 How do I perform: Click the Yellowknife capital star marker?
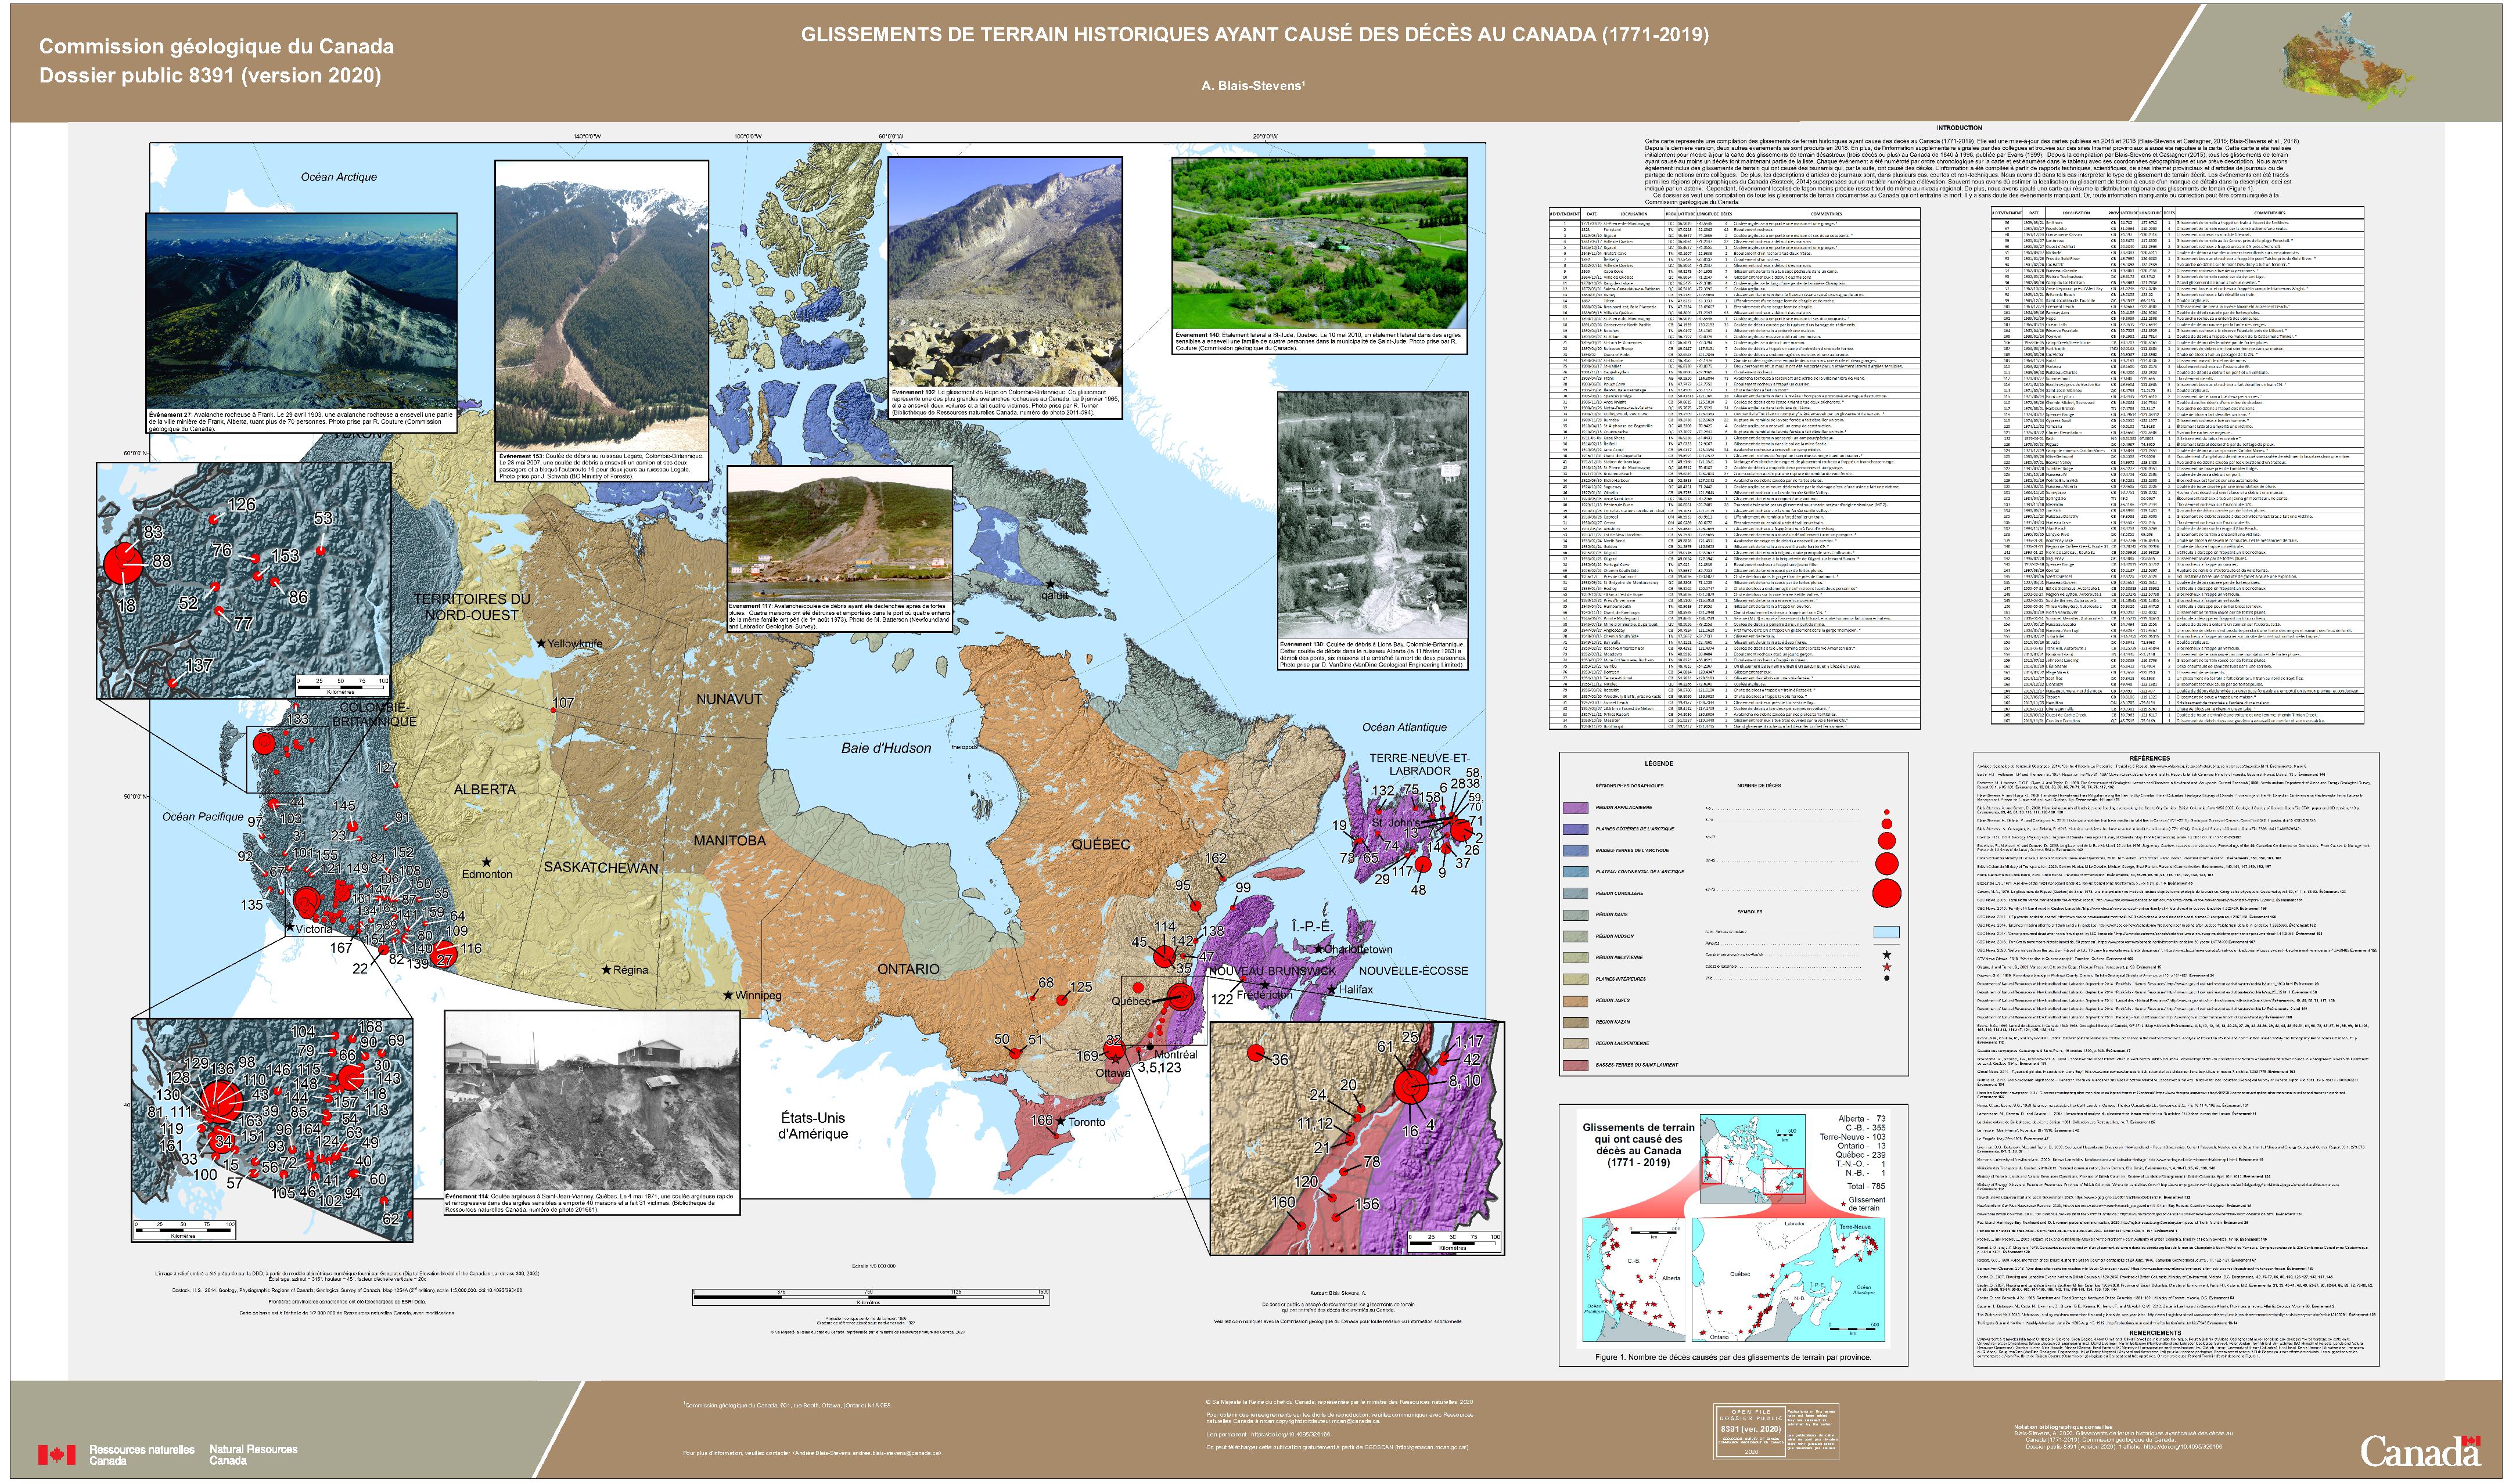coord(541,643)
